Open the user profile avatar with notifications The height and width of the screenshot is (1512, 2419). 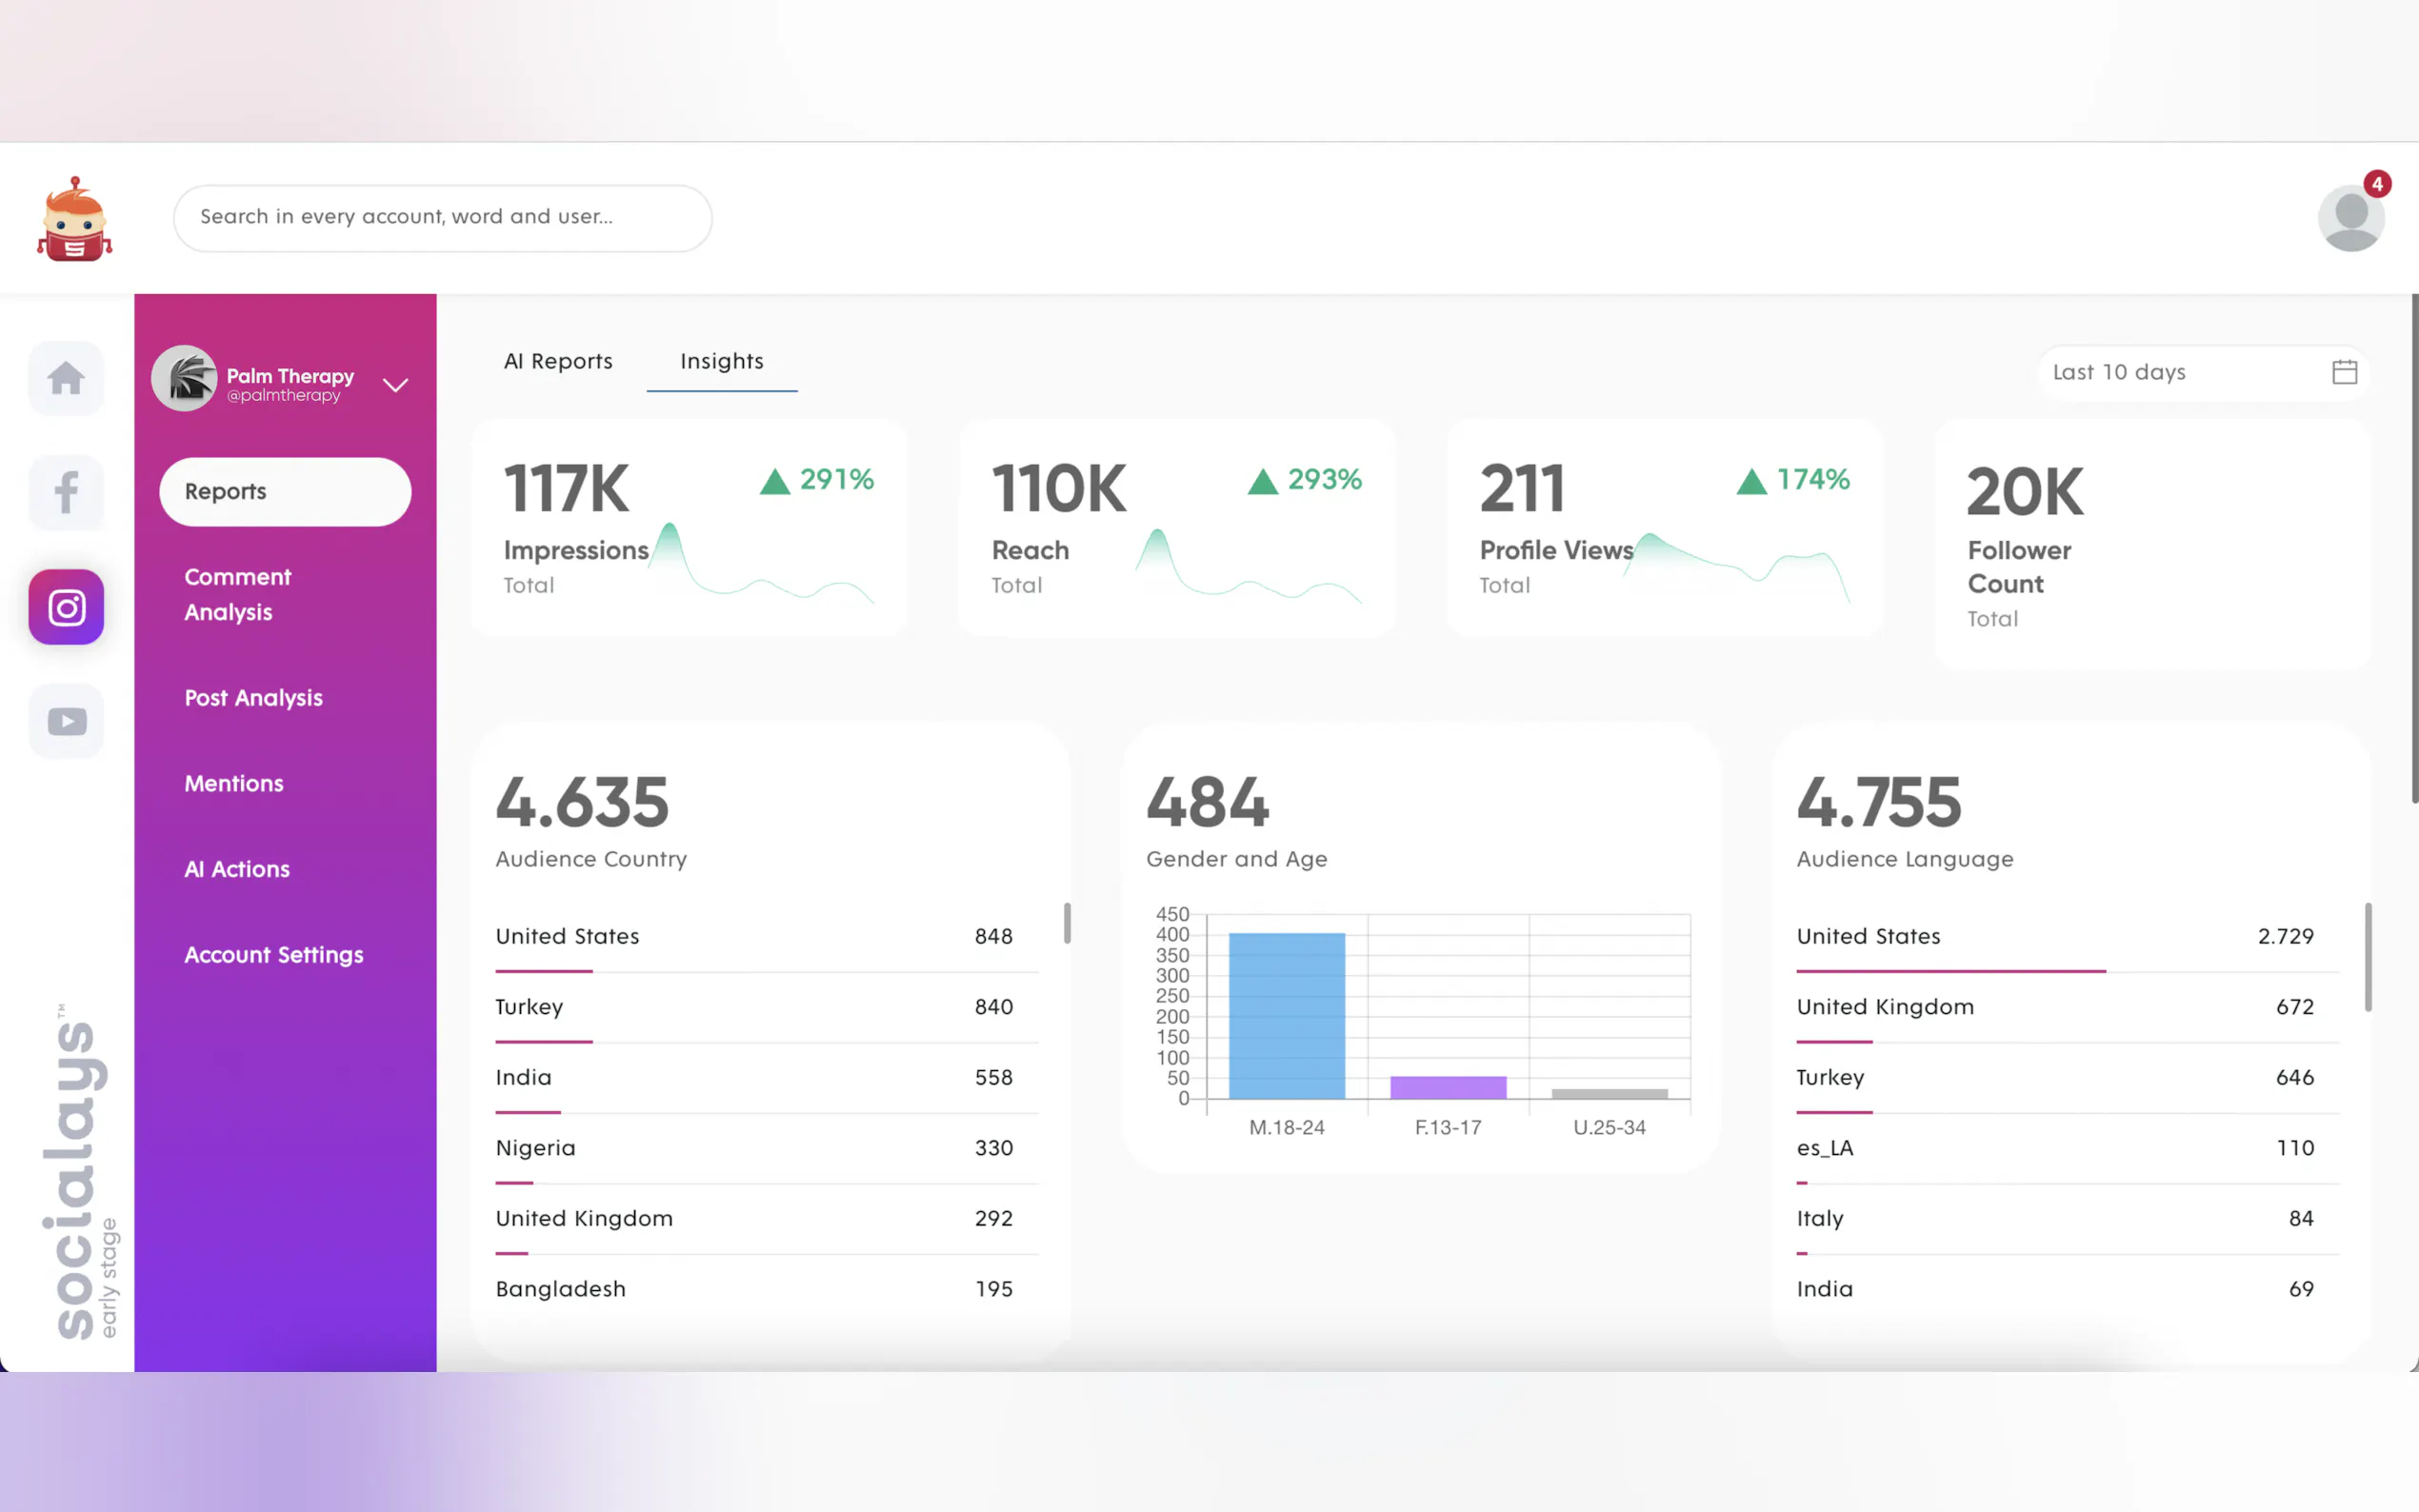pos(2350,218)
